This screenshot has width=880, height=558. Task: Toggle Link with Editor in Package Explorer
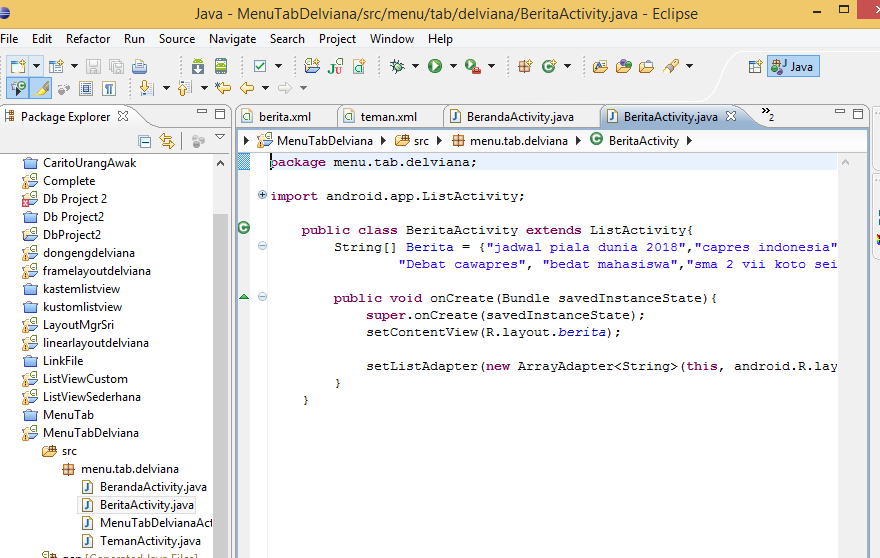[167, 141]
